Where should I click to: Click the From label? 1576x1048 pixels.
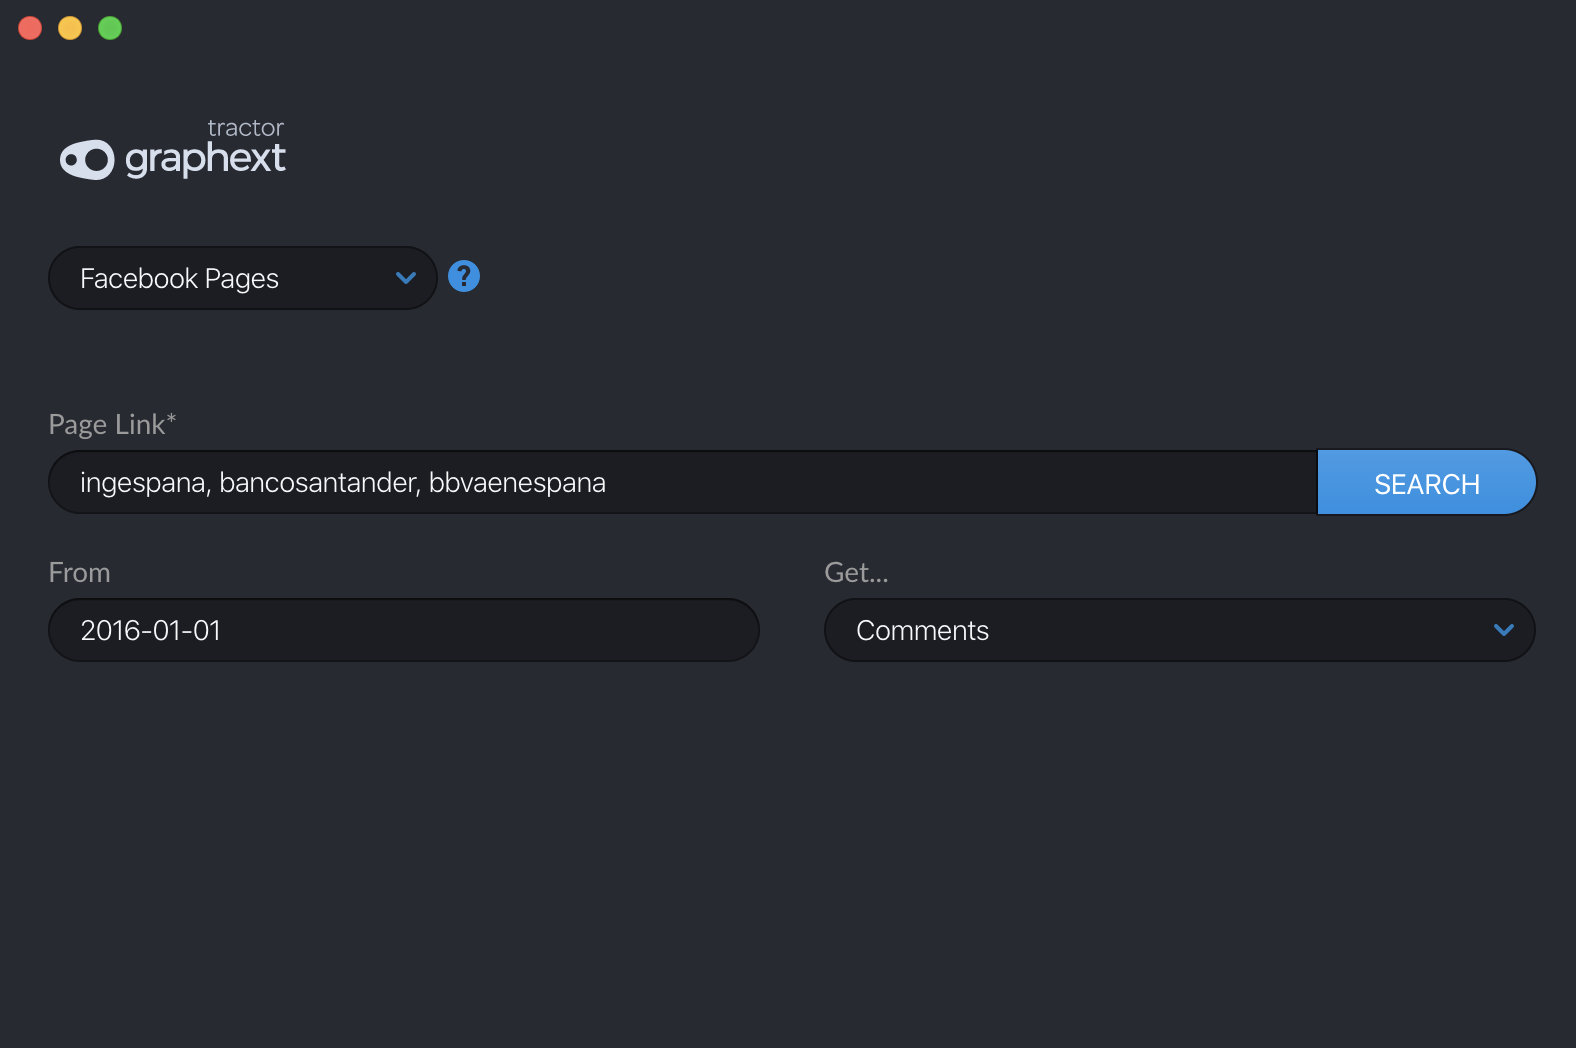point(79,572)
